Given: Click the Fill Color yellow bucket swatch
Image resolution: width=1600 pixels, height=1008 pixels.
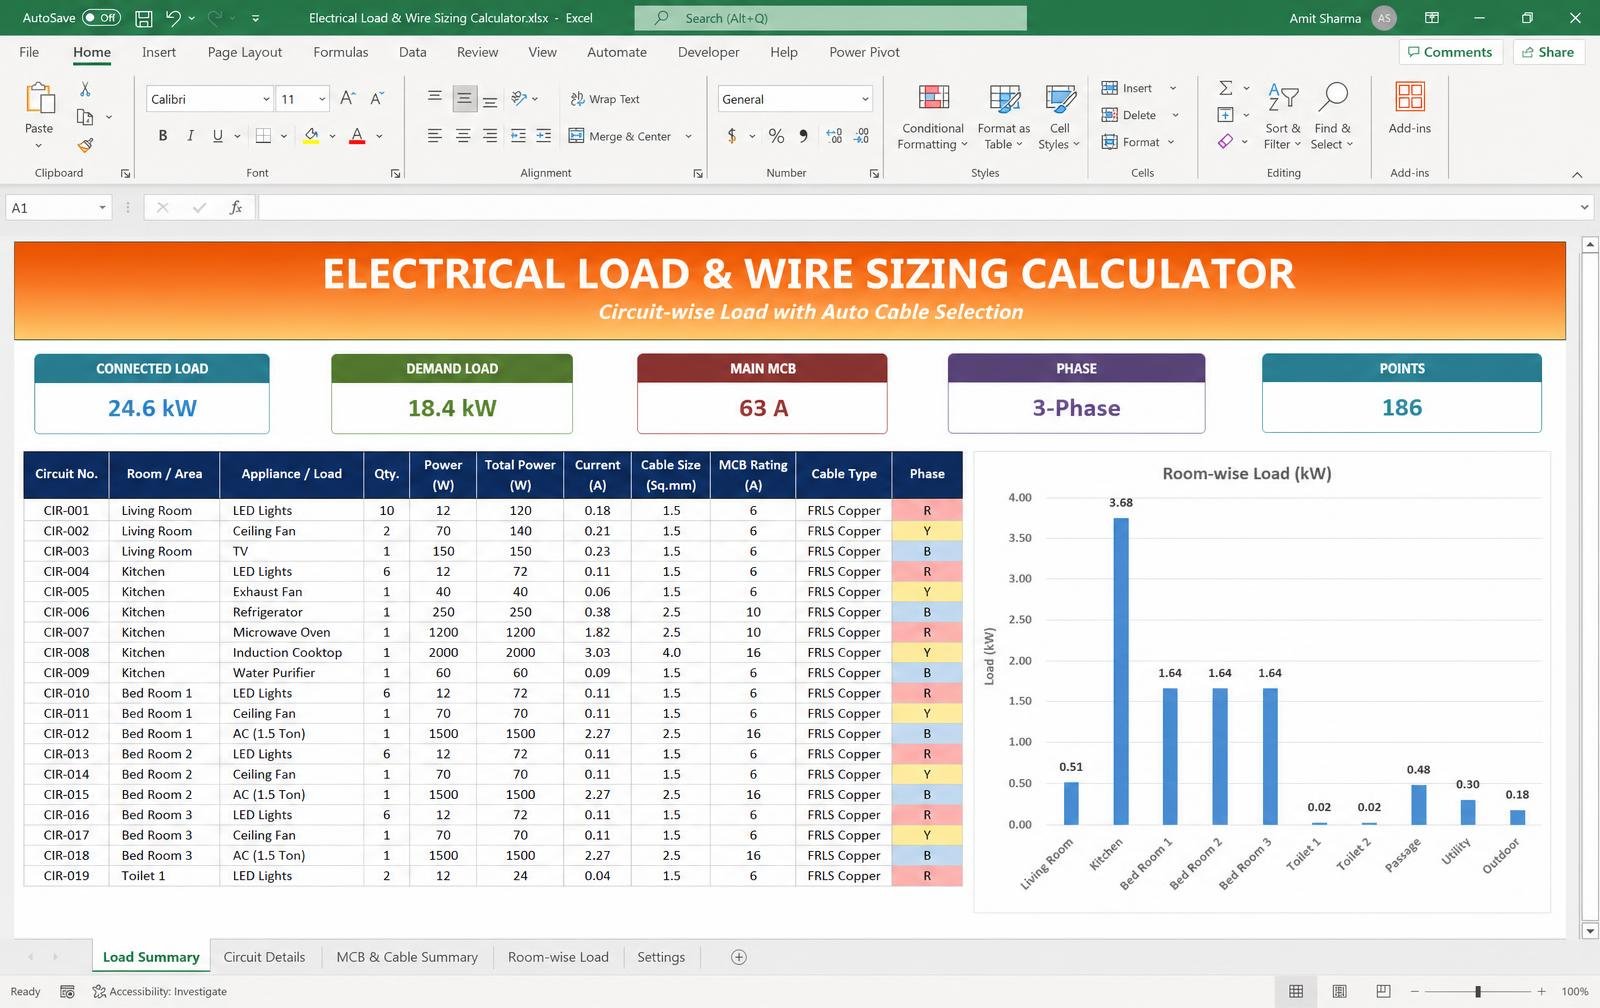Looking at the screenshot, I should pos(311,136).
